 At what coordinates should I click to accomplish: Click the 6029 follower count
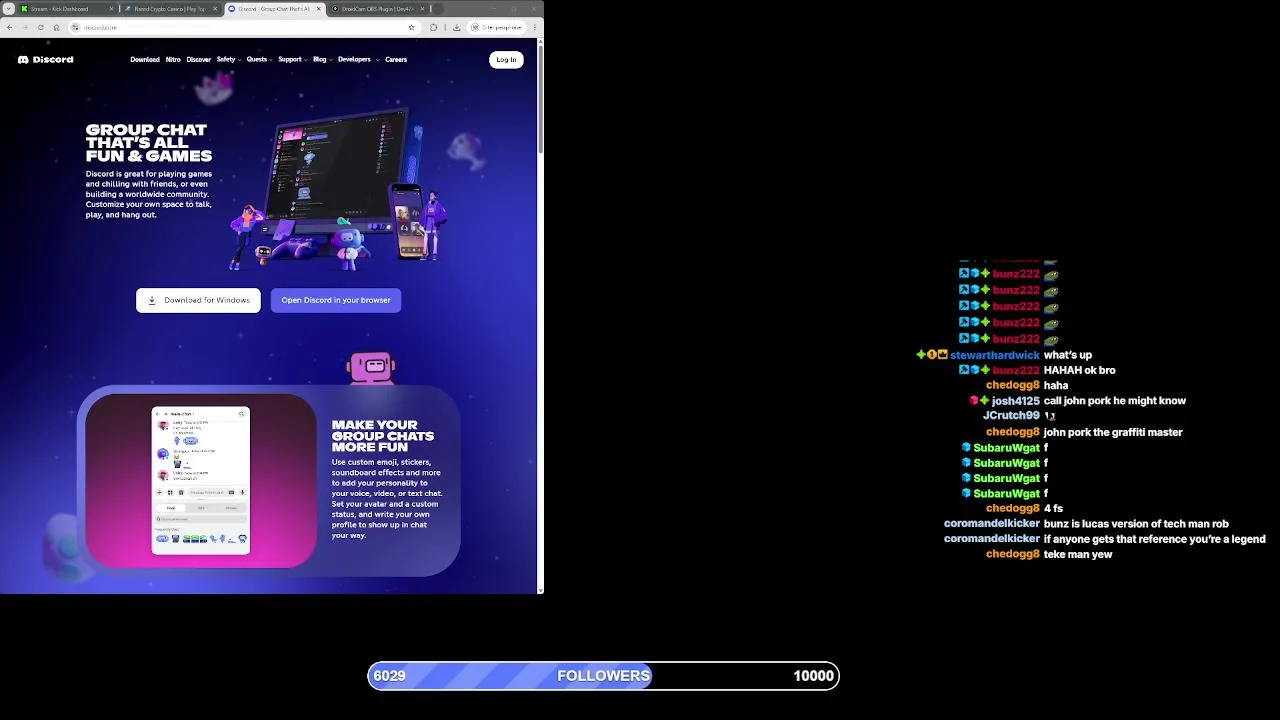click(x=389, y=676)
